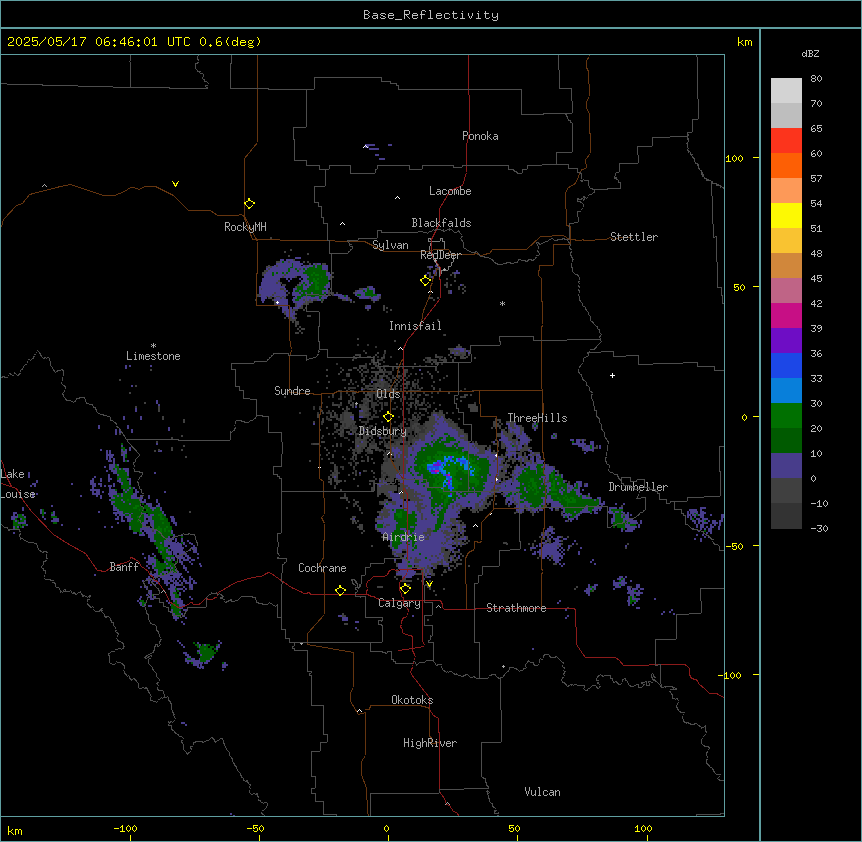
Task: Select the purple 39-36 dBZ legend swatch
Action: tap(786, 341)
